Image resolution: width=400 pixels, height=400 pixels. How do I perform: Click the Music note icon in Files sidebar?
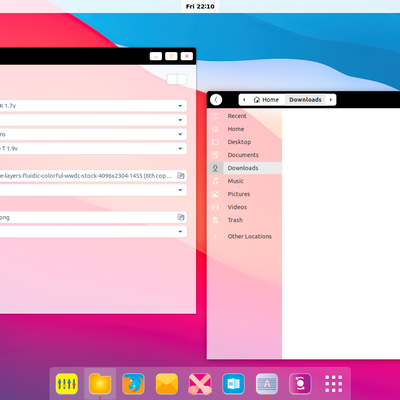click(215, 181)
